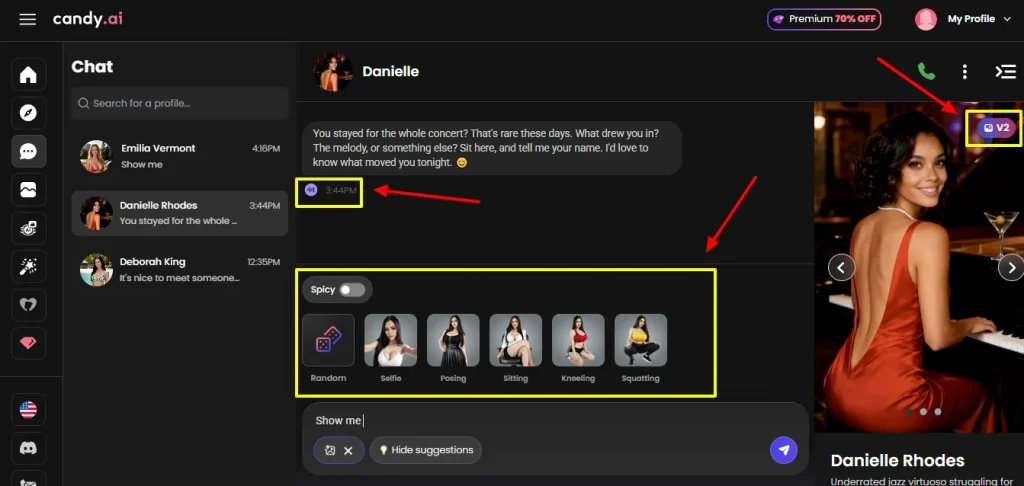Open the Deborah King conversation
Screen dimensions: 1024x486
(x=179, y=270)
